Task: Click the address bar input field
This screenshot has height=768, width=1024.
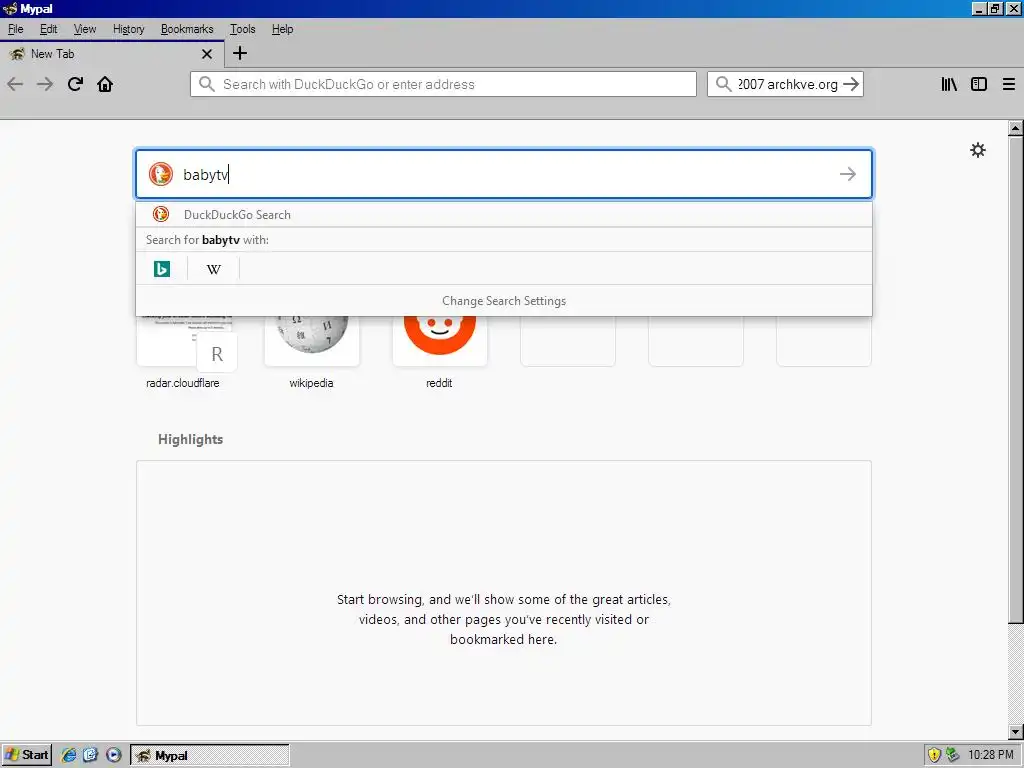Action: click(x=444, y=84)
